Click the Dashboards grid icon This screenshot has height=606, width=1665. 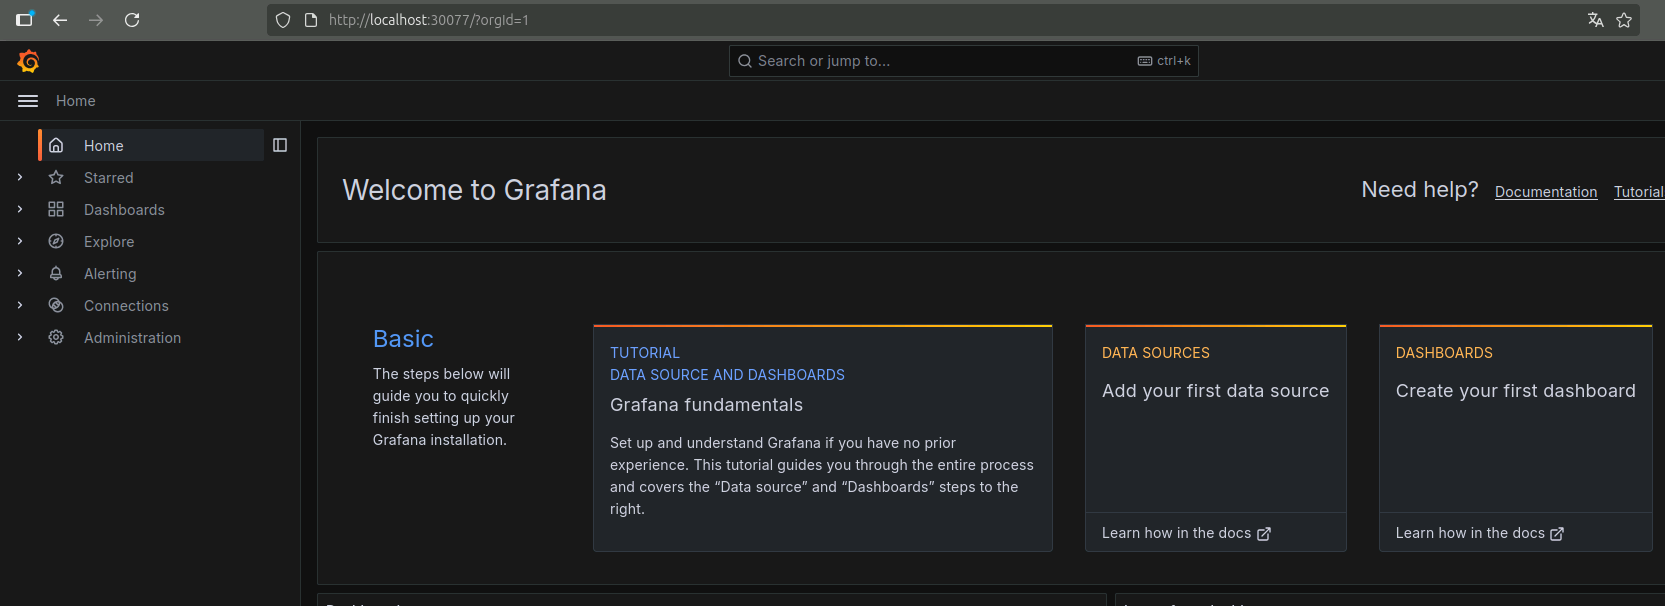pyautogui.click(x=56, y=210)
